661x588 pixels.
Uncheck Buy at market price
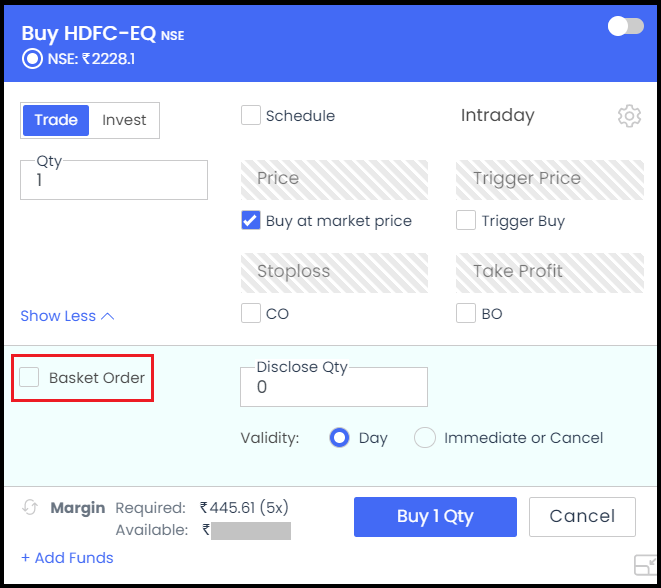[251, 220]
